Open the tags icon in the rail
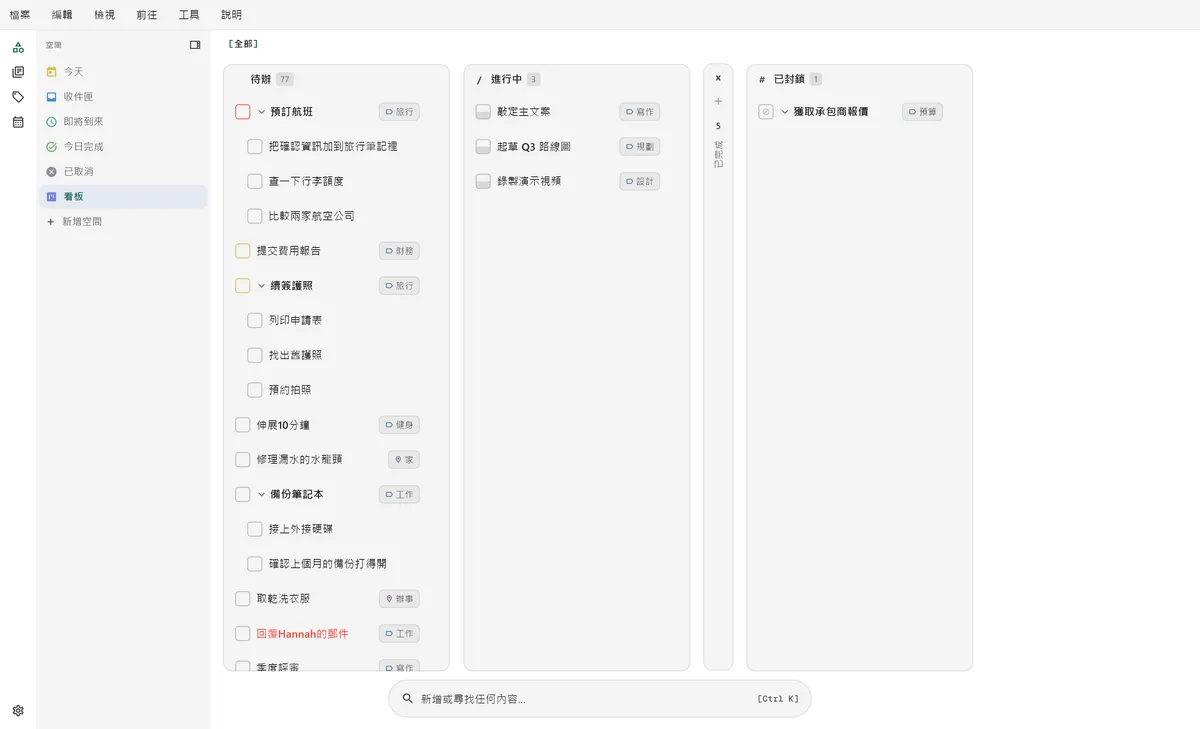 click(x=18, y=97)
